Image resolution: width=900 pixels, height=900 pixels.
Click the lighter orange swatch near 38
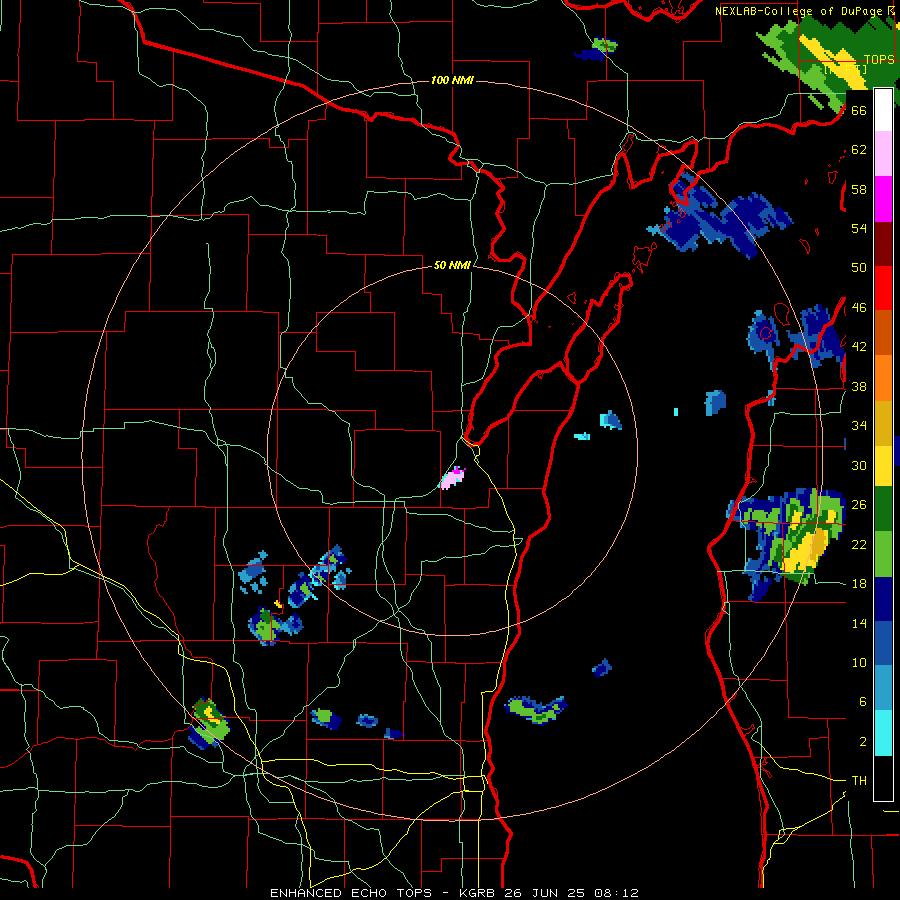883,377
